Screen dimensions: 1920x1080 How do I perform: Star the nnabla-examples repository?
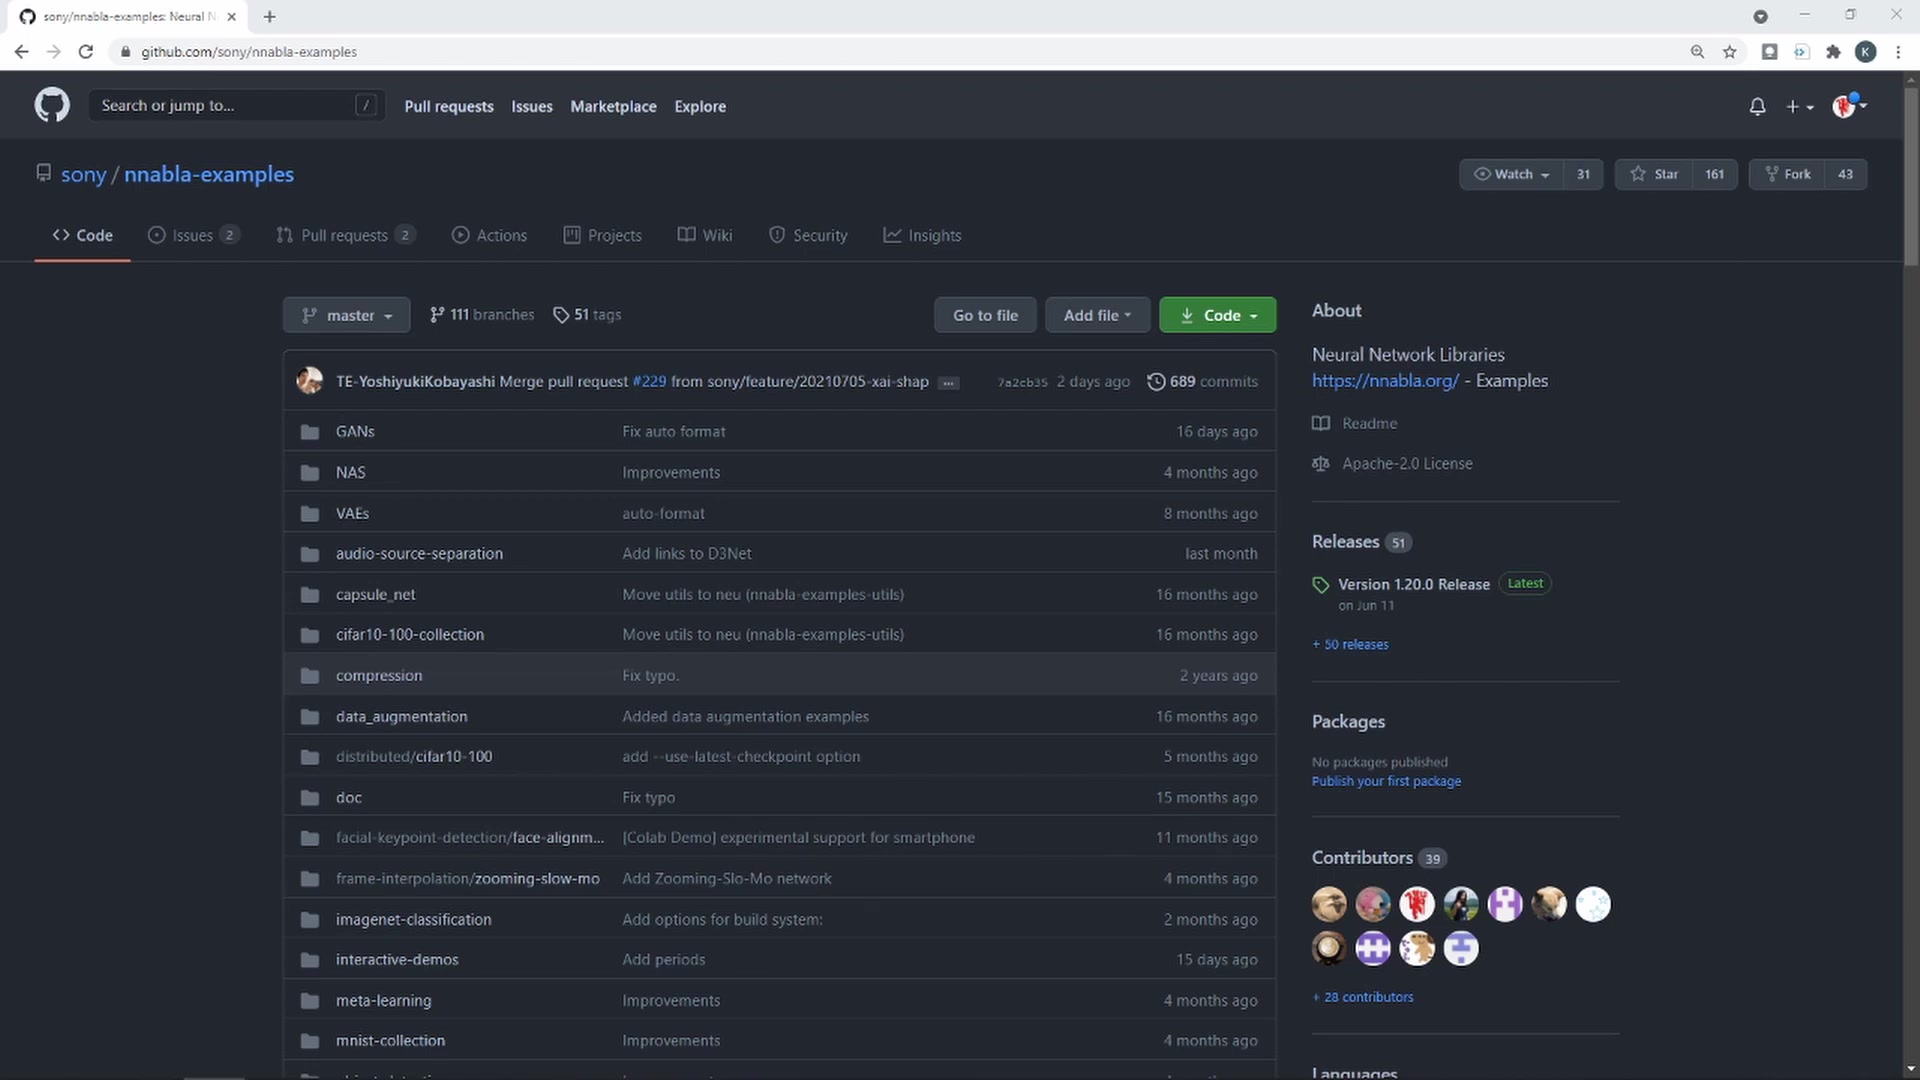coord(1654,174)
